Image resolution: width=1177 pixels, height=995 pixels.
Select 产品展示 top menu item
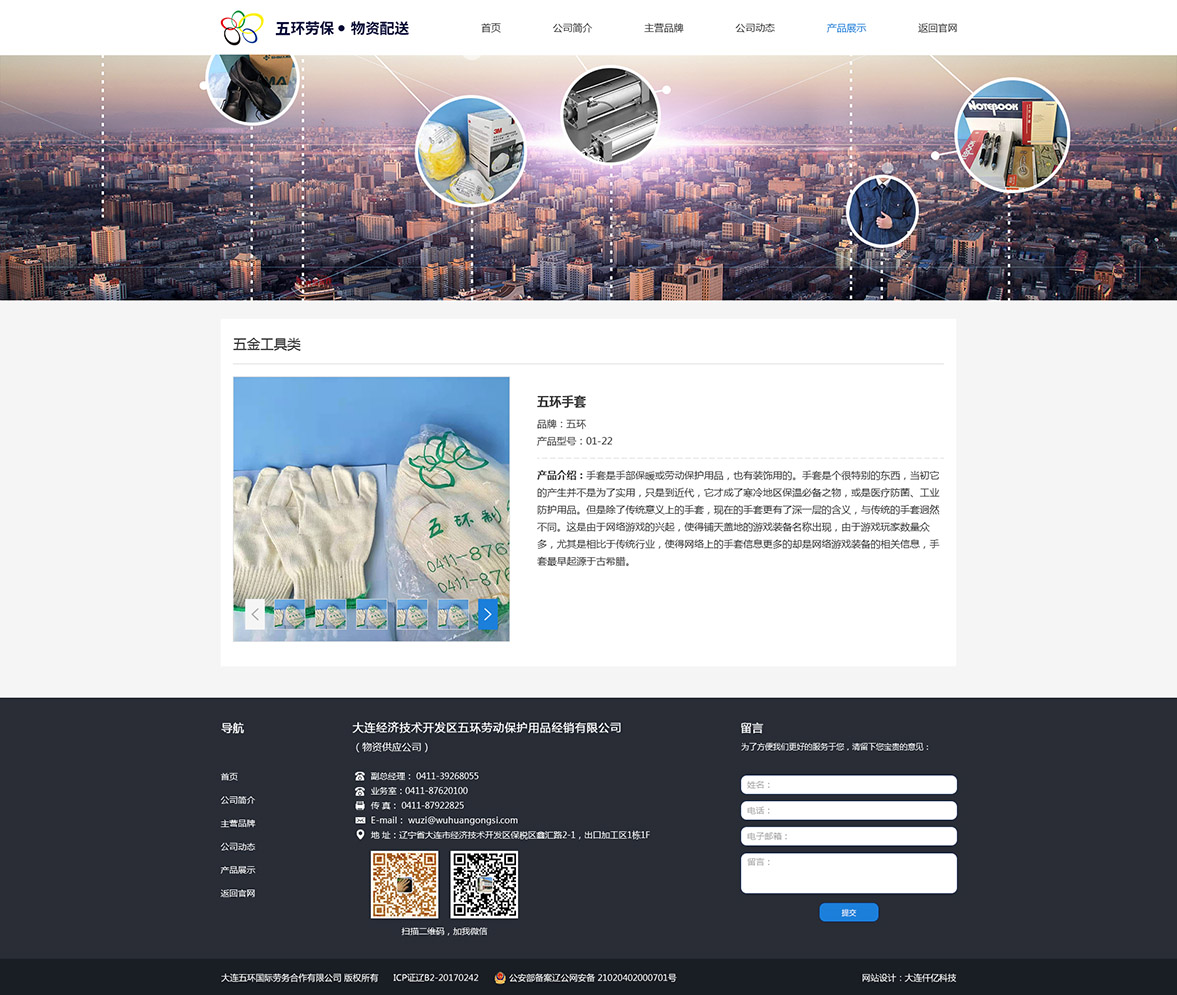click(846, 28)
